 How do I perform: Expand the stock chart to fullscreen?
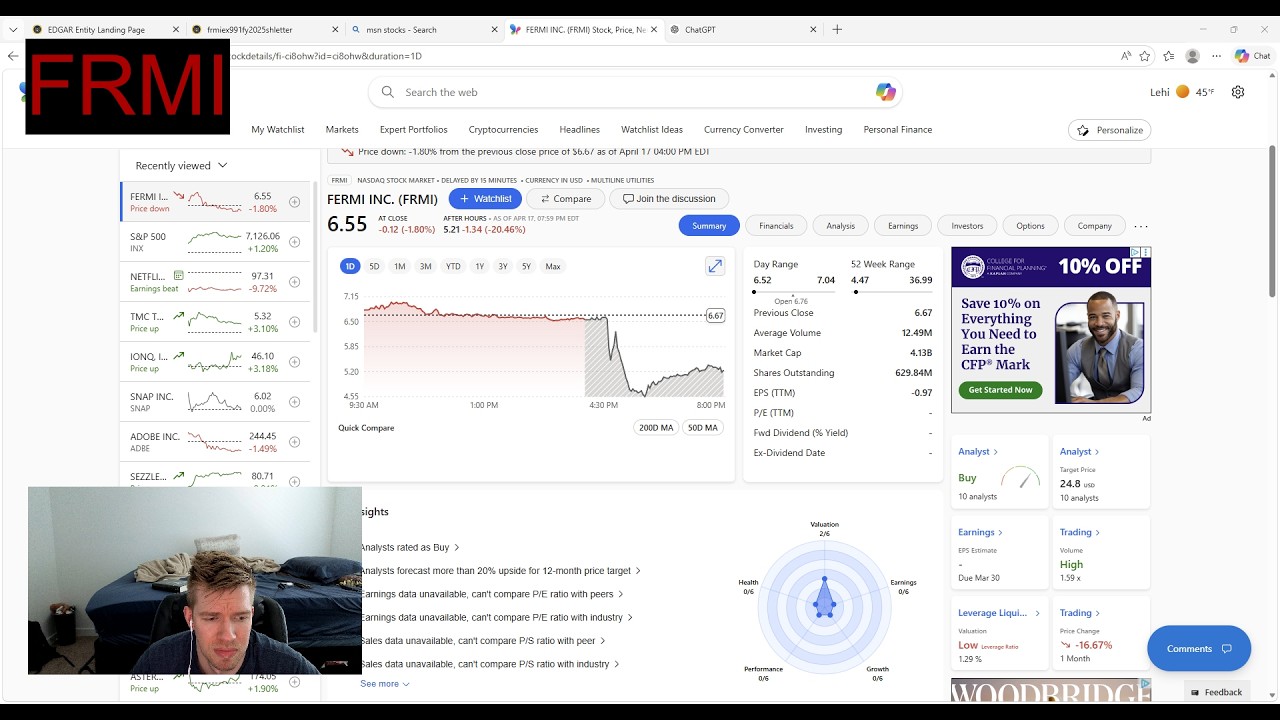coord(714,266)
